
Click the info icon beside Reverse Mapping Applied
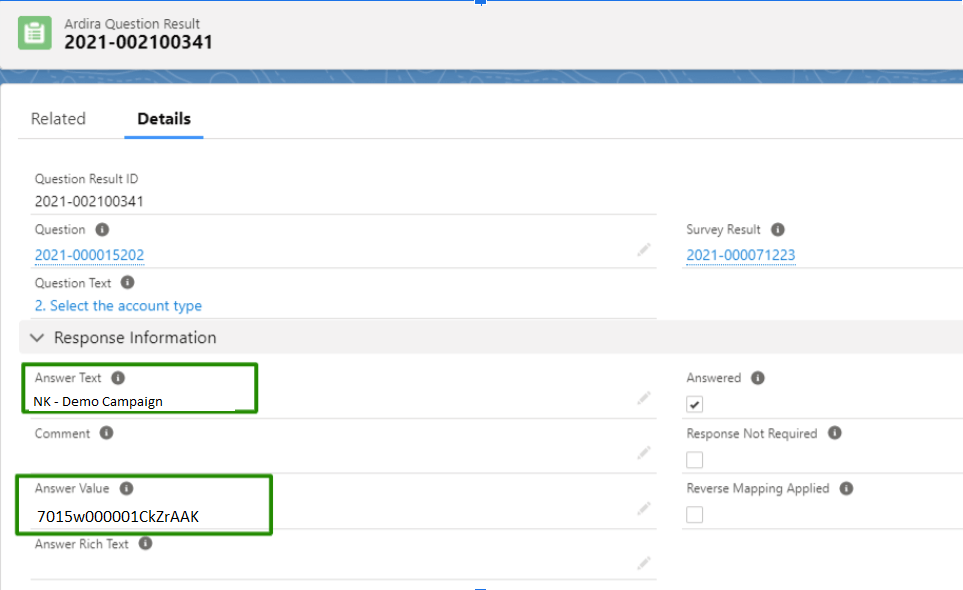pyautogui.click(x=845, y=488)
